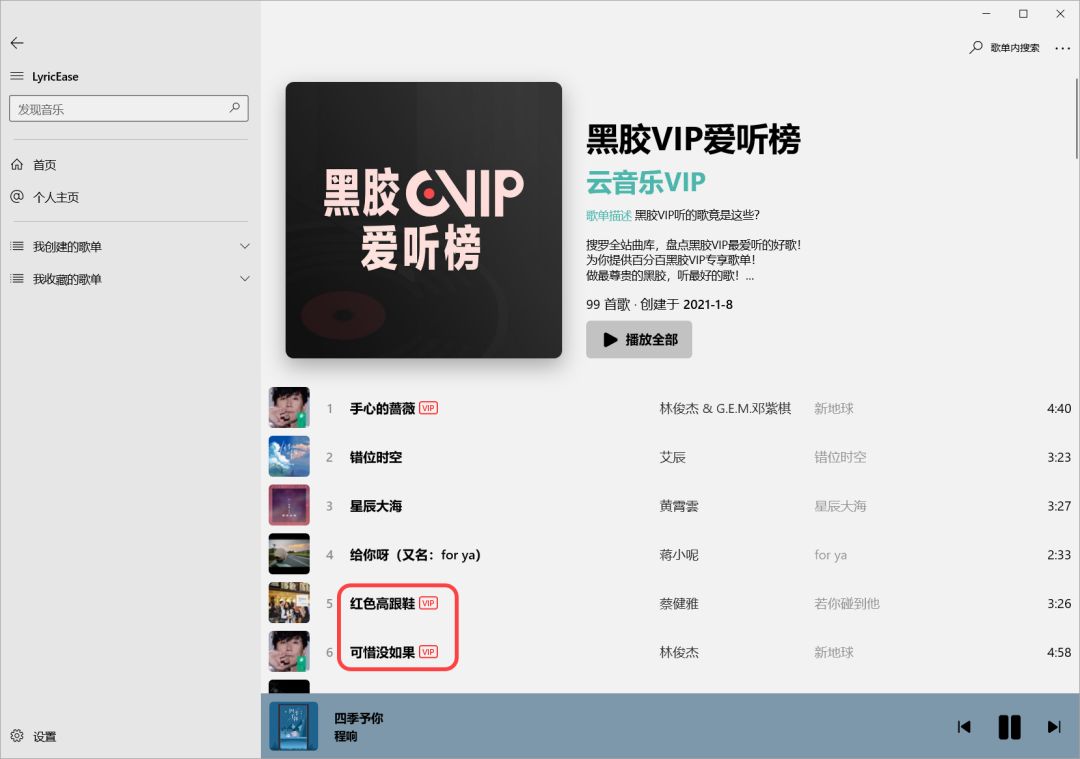Select song title 红色高跟鞋

coord(382,604)
